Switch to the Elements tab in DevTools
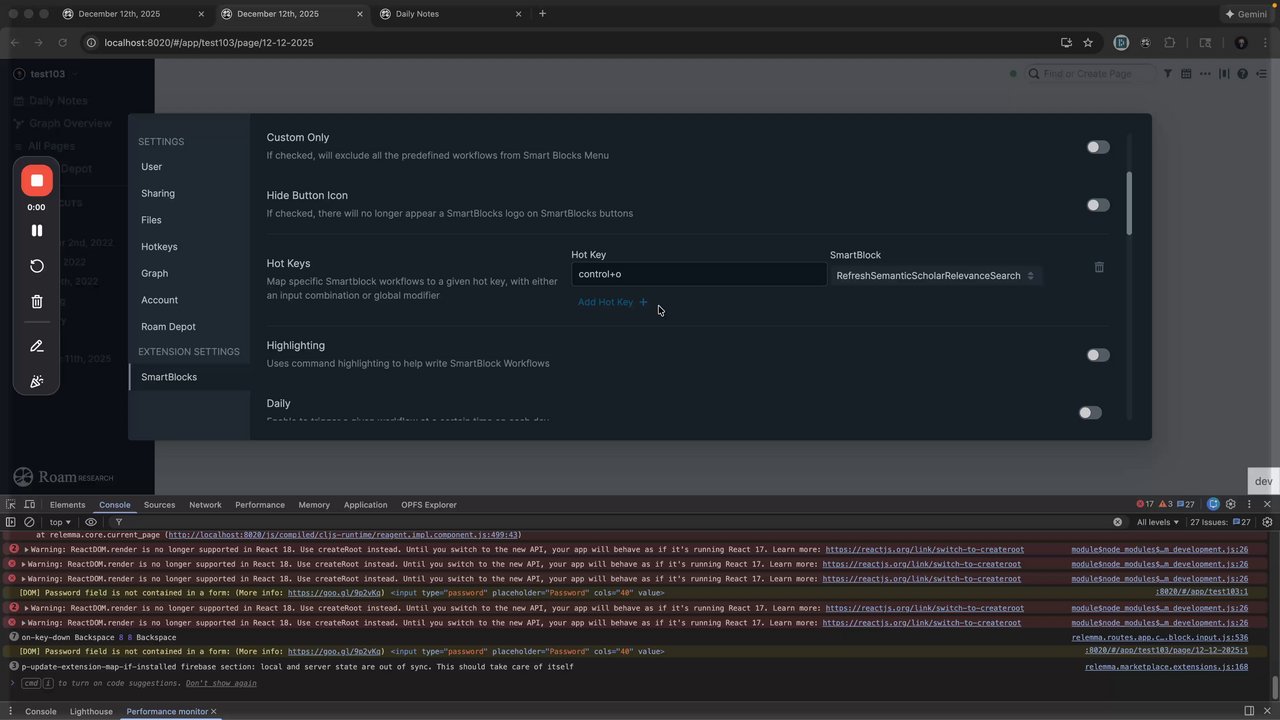1280x720 pixels. [x=68, y=505]
